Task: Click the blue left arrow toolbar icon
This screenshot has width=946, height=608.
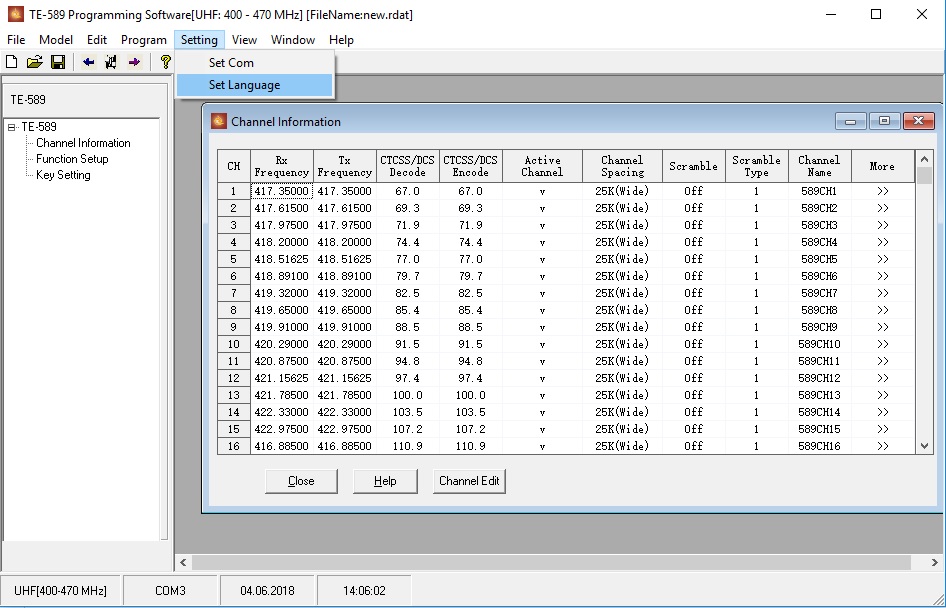Action: (x=89, y=62)
